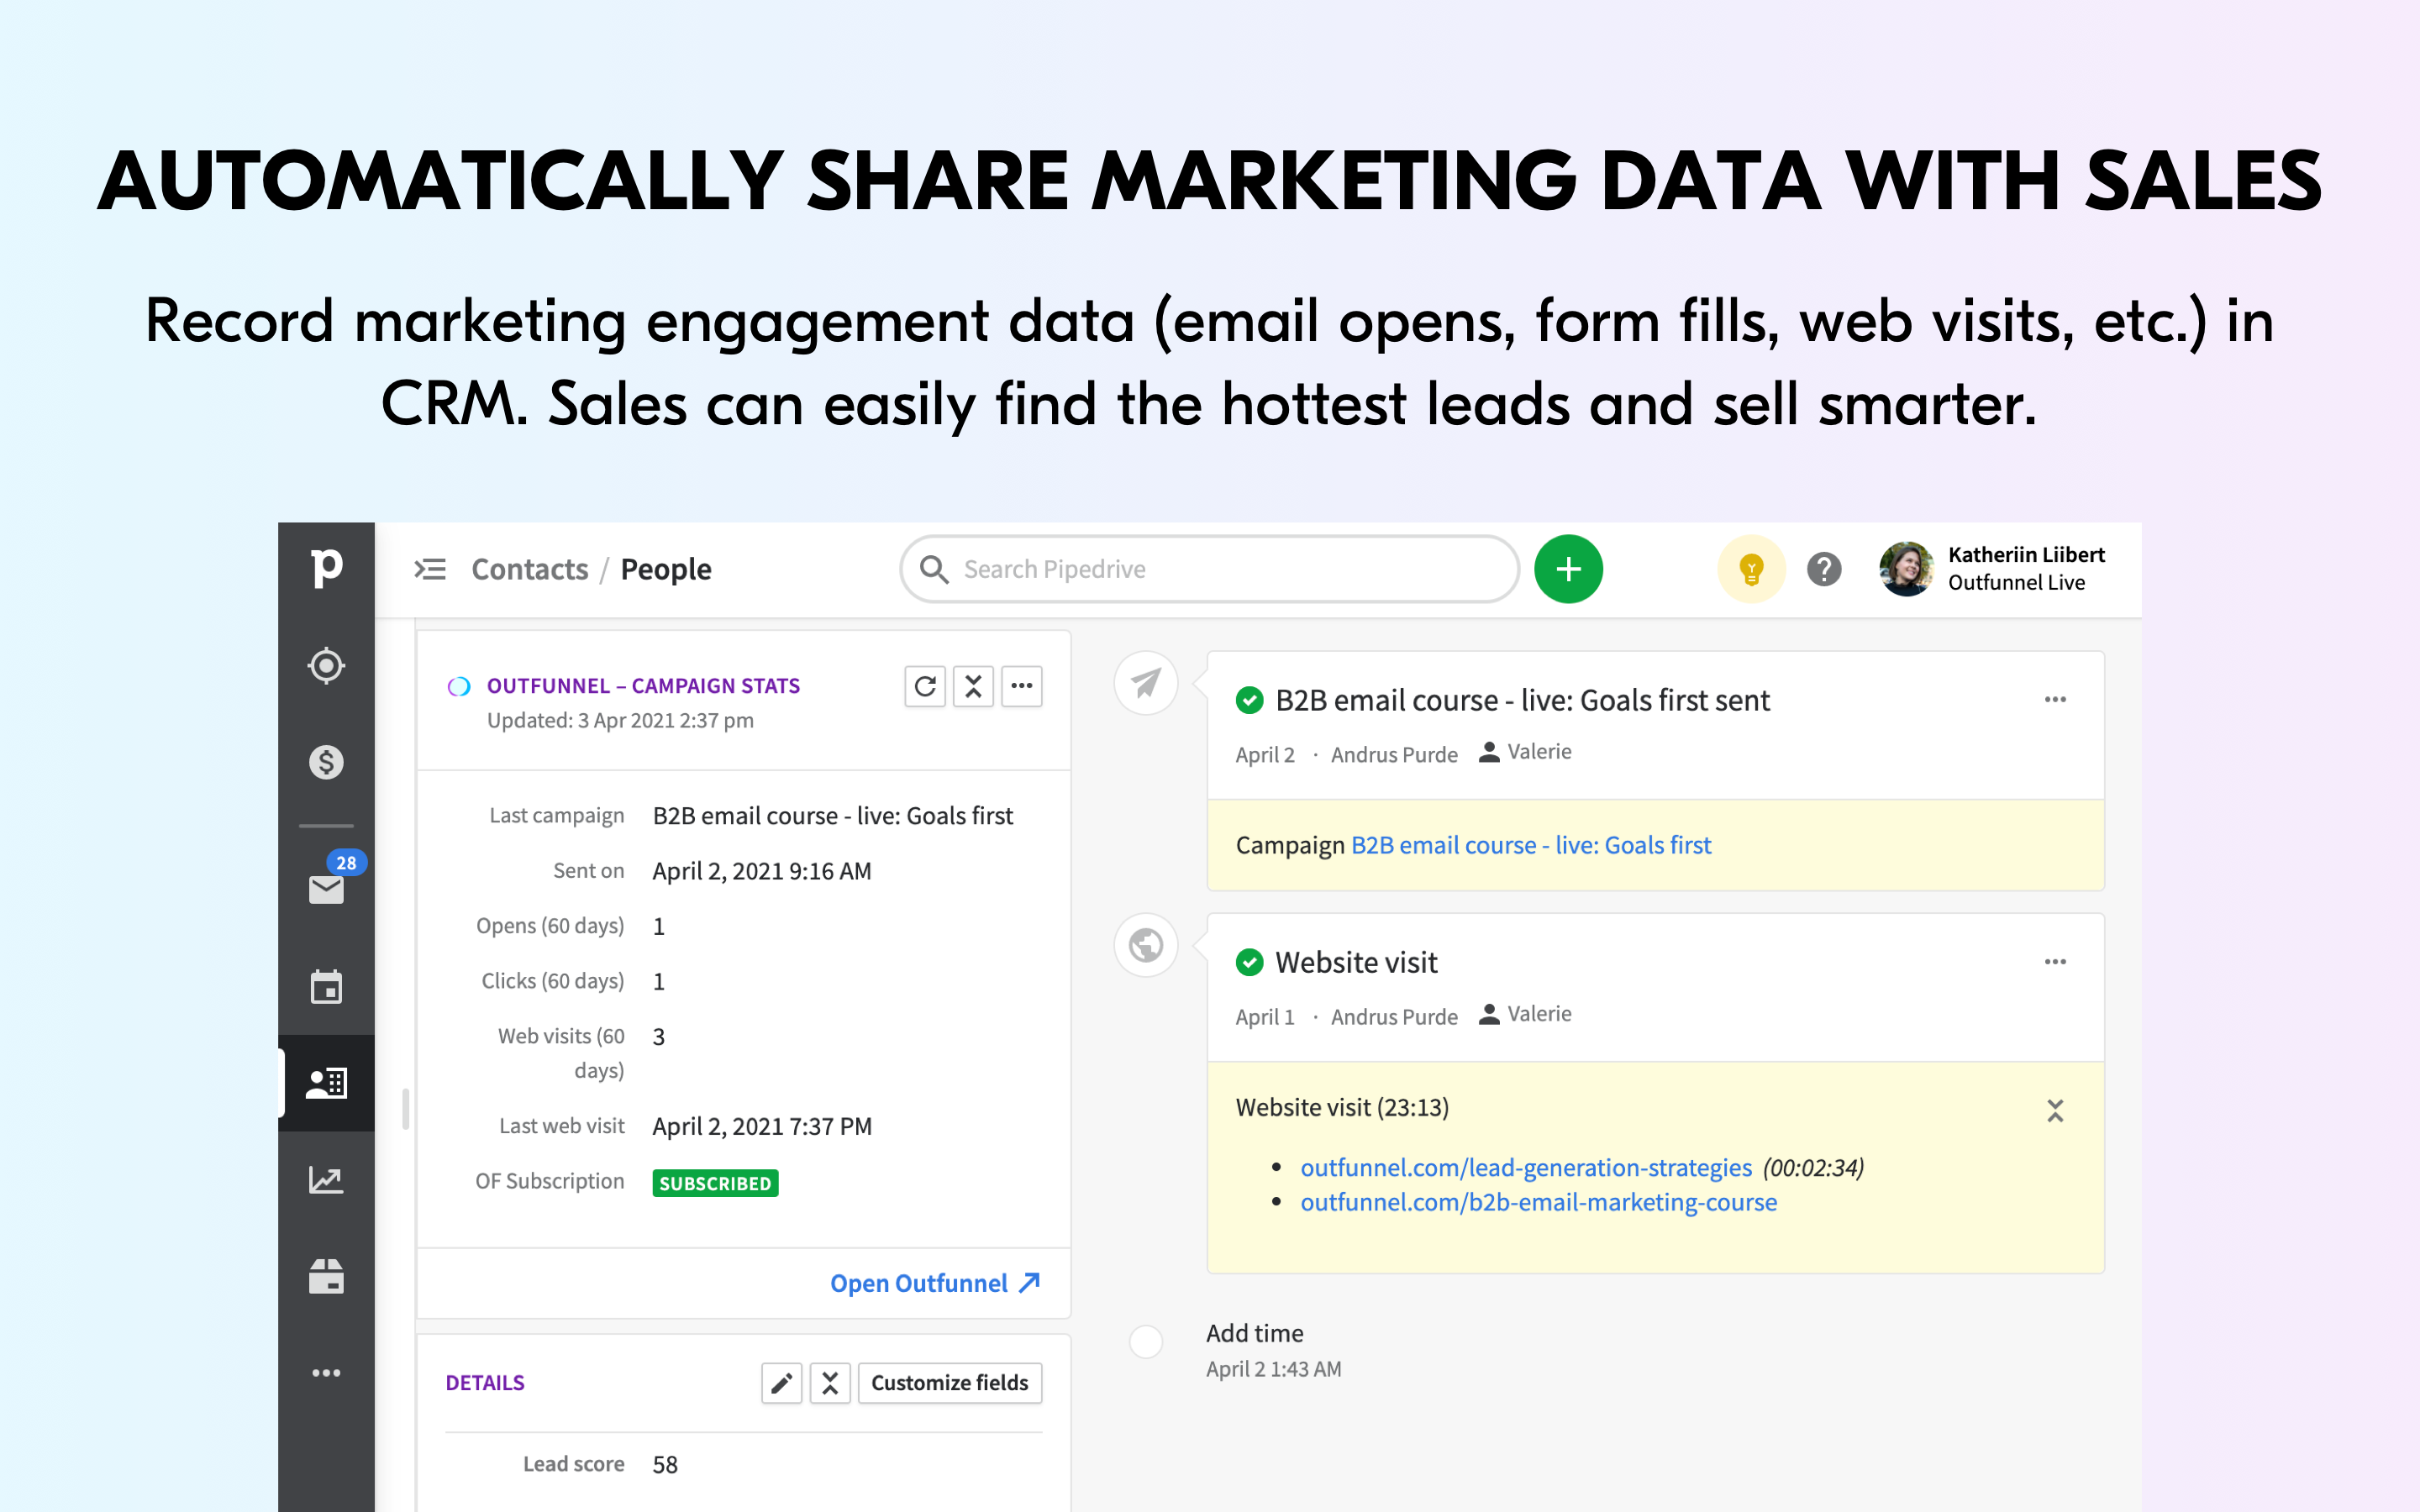Toggle the navigation menu next to Contacts
The width and height of the screenshot is (2420, 1512).
click(x=430, y=569)
